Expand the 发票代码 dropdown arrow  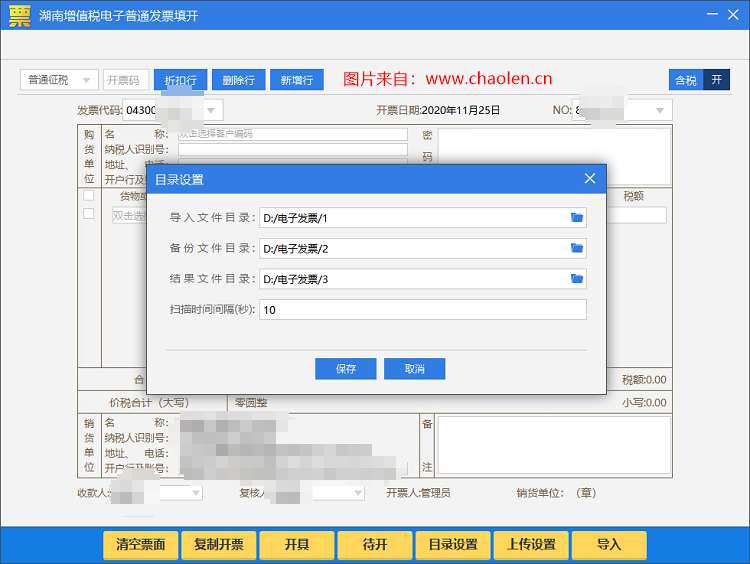point(211,111)
